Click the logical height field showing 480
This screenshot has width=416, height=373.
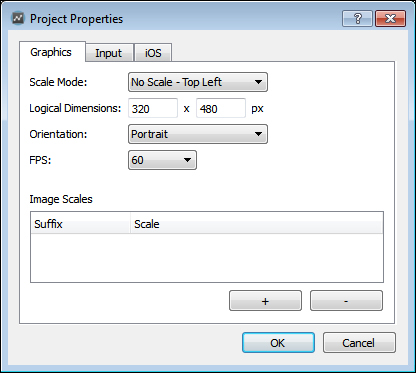tap(221, 108)
